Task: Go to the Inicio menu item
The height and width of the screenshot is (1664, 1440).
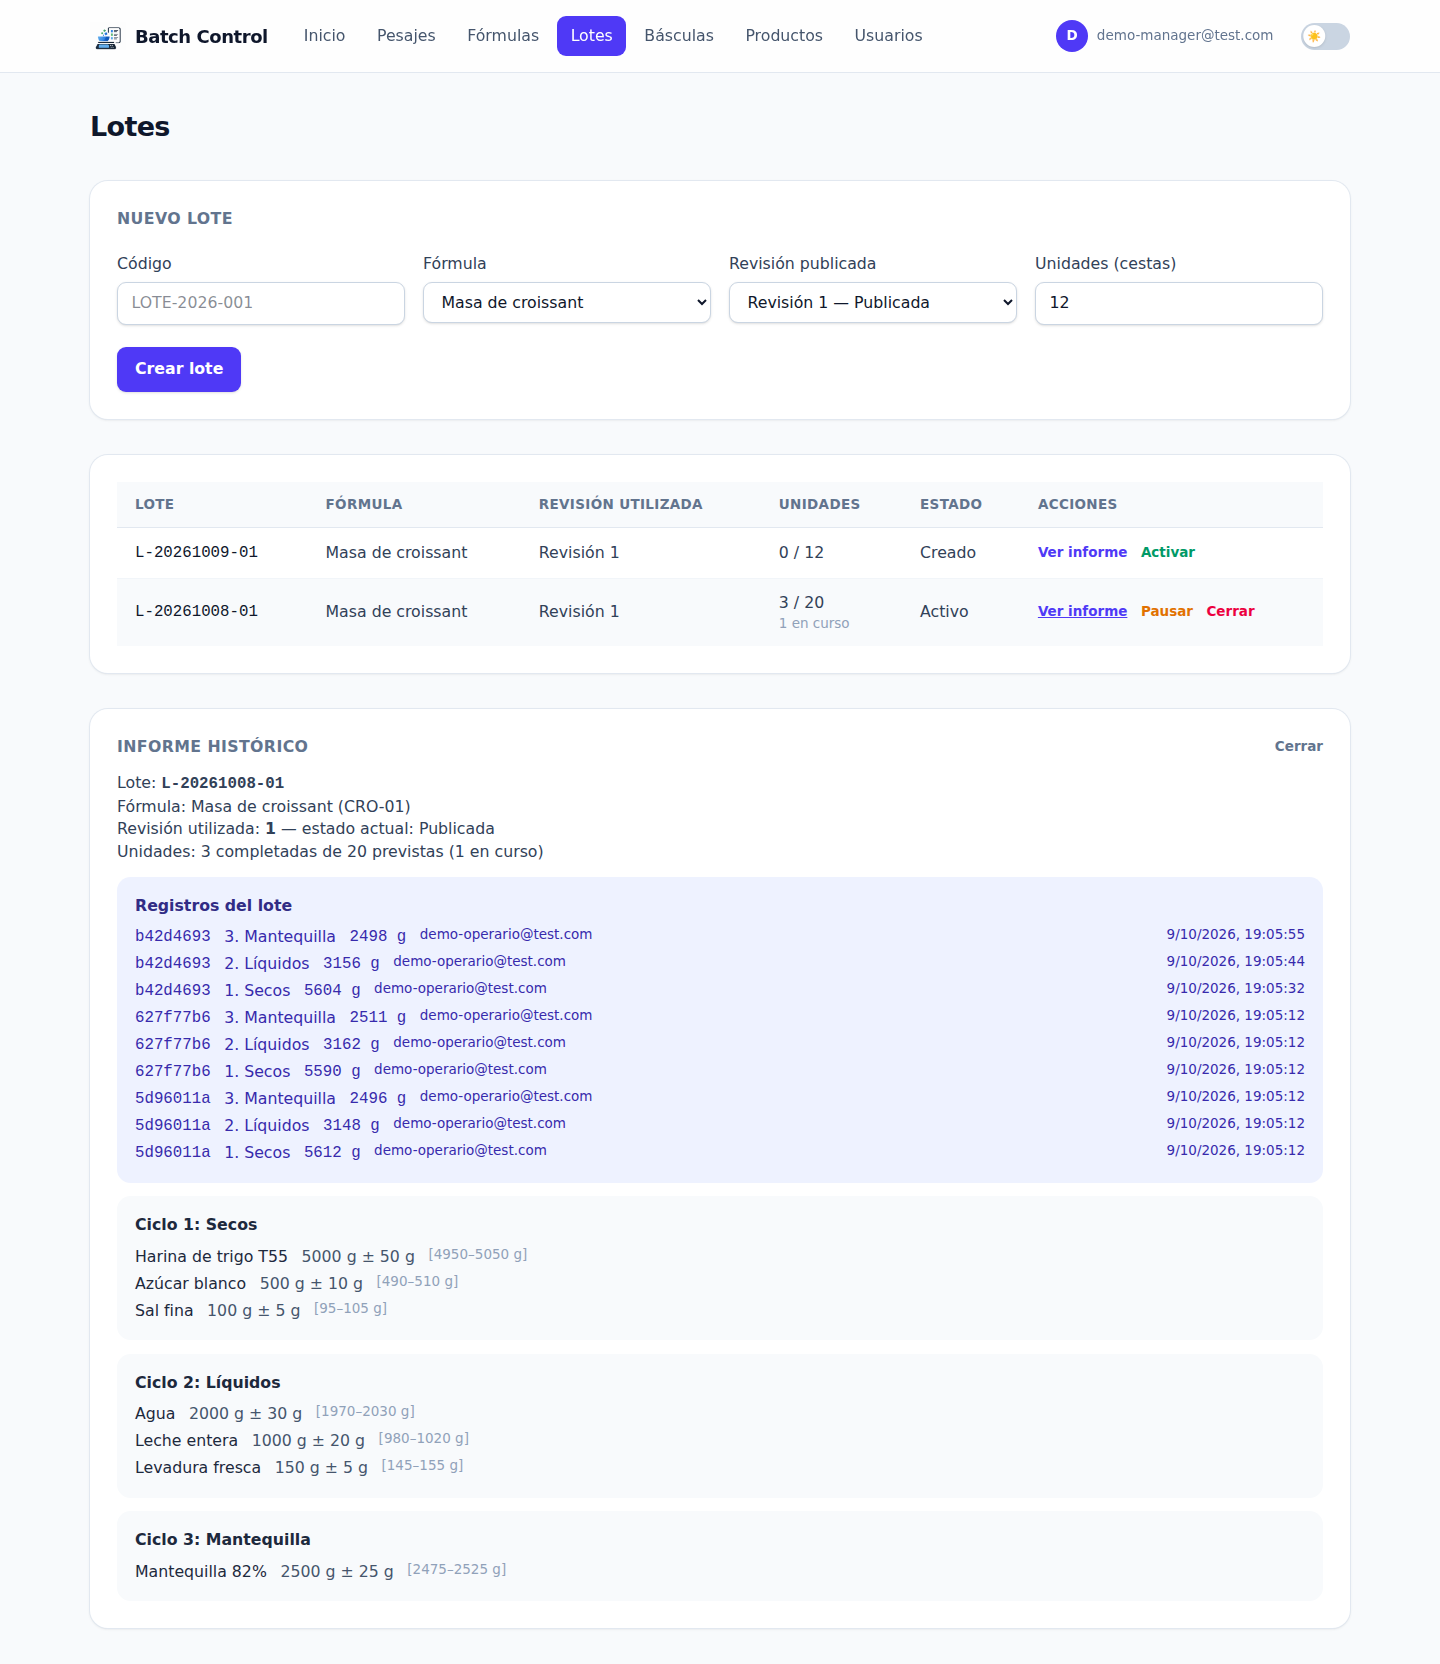Action: point(324,36)
